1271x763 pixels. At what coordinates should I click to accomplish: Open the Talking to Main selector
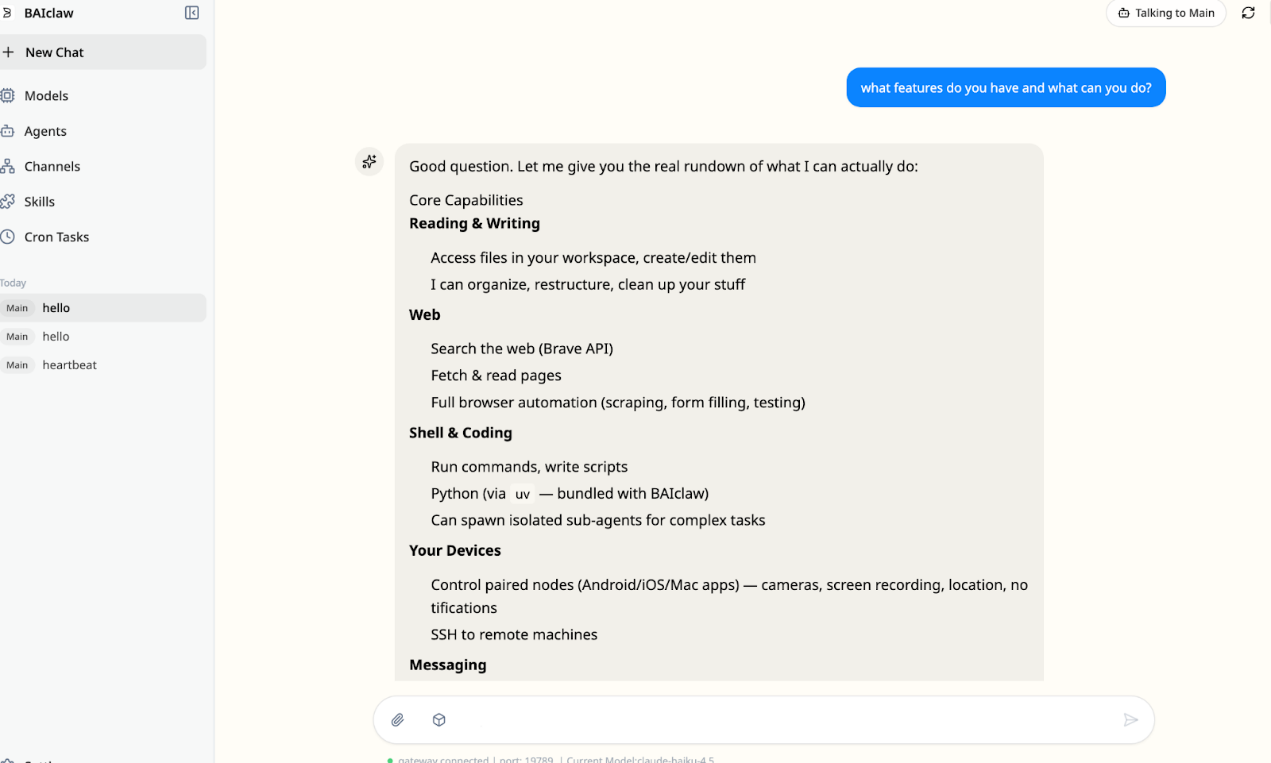point(1165,13)
